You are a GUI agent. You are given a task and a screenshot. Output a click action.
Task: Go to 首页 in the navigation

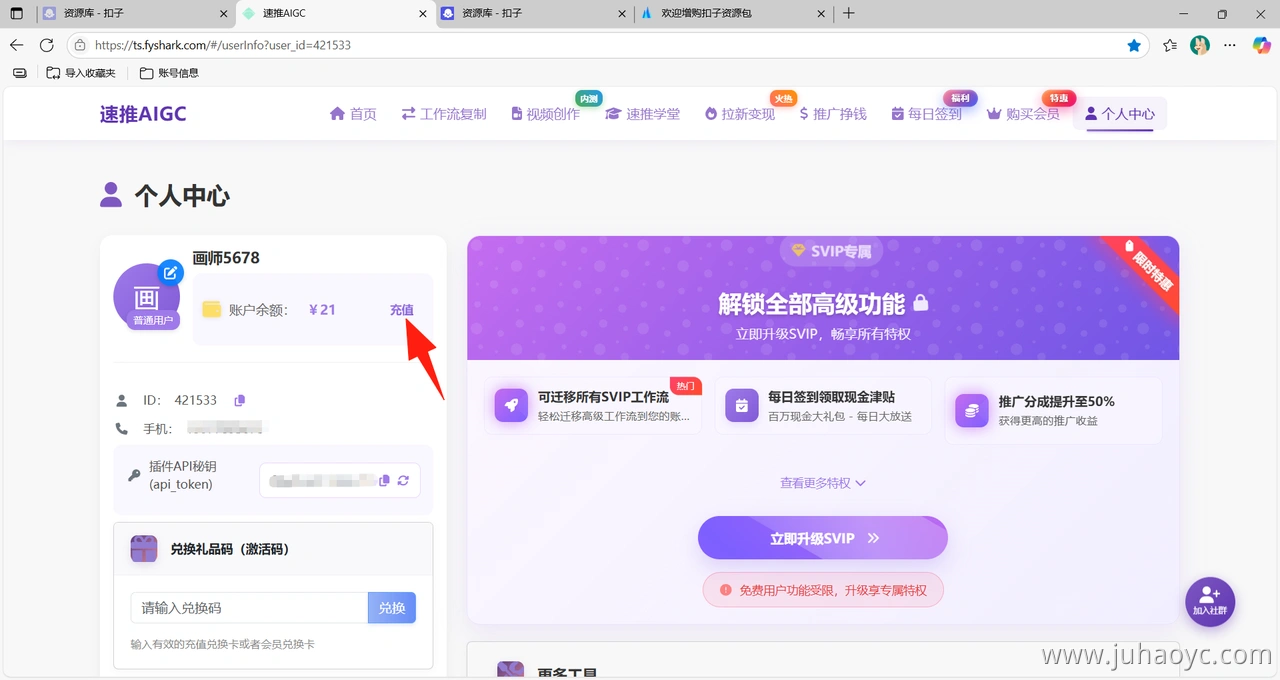[353, 114]
